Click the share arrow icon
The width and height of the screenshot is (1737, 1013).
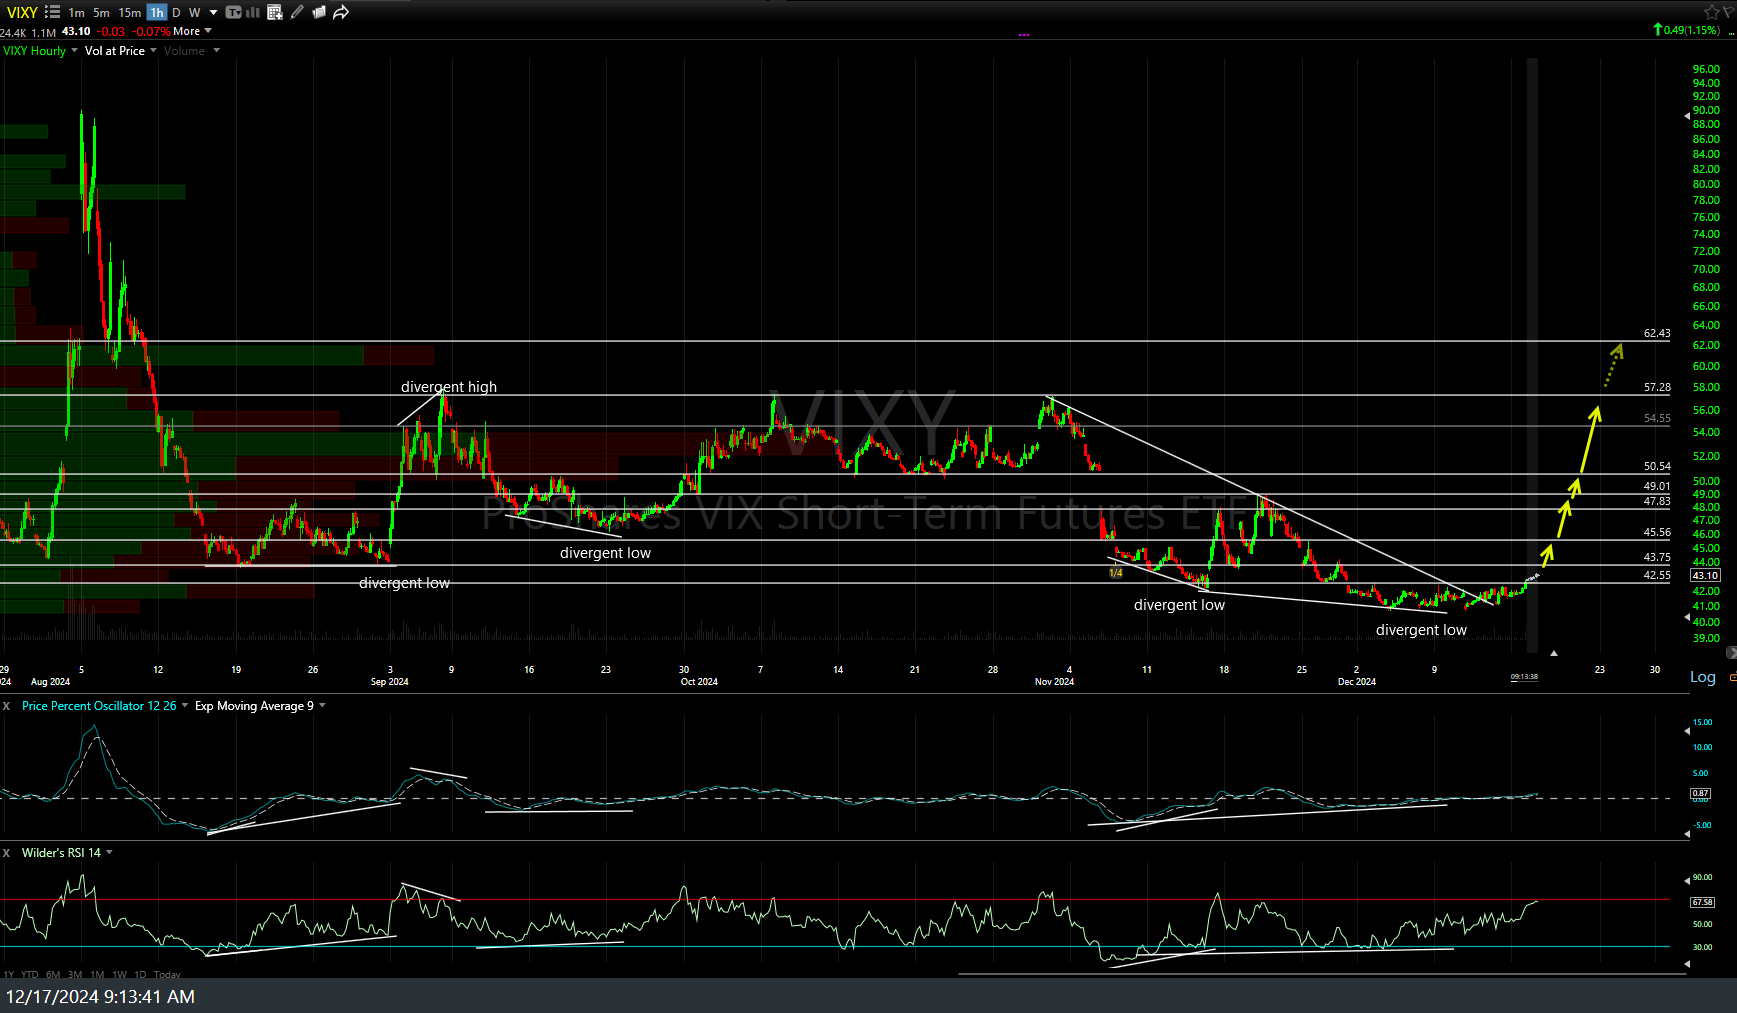(341, 13)
